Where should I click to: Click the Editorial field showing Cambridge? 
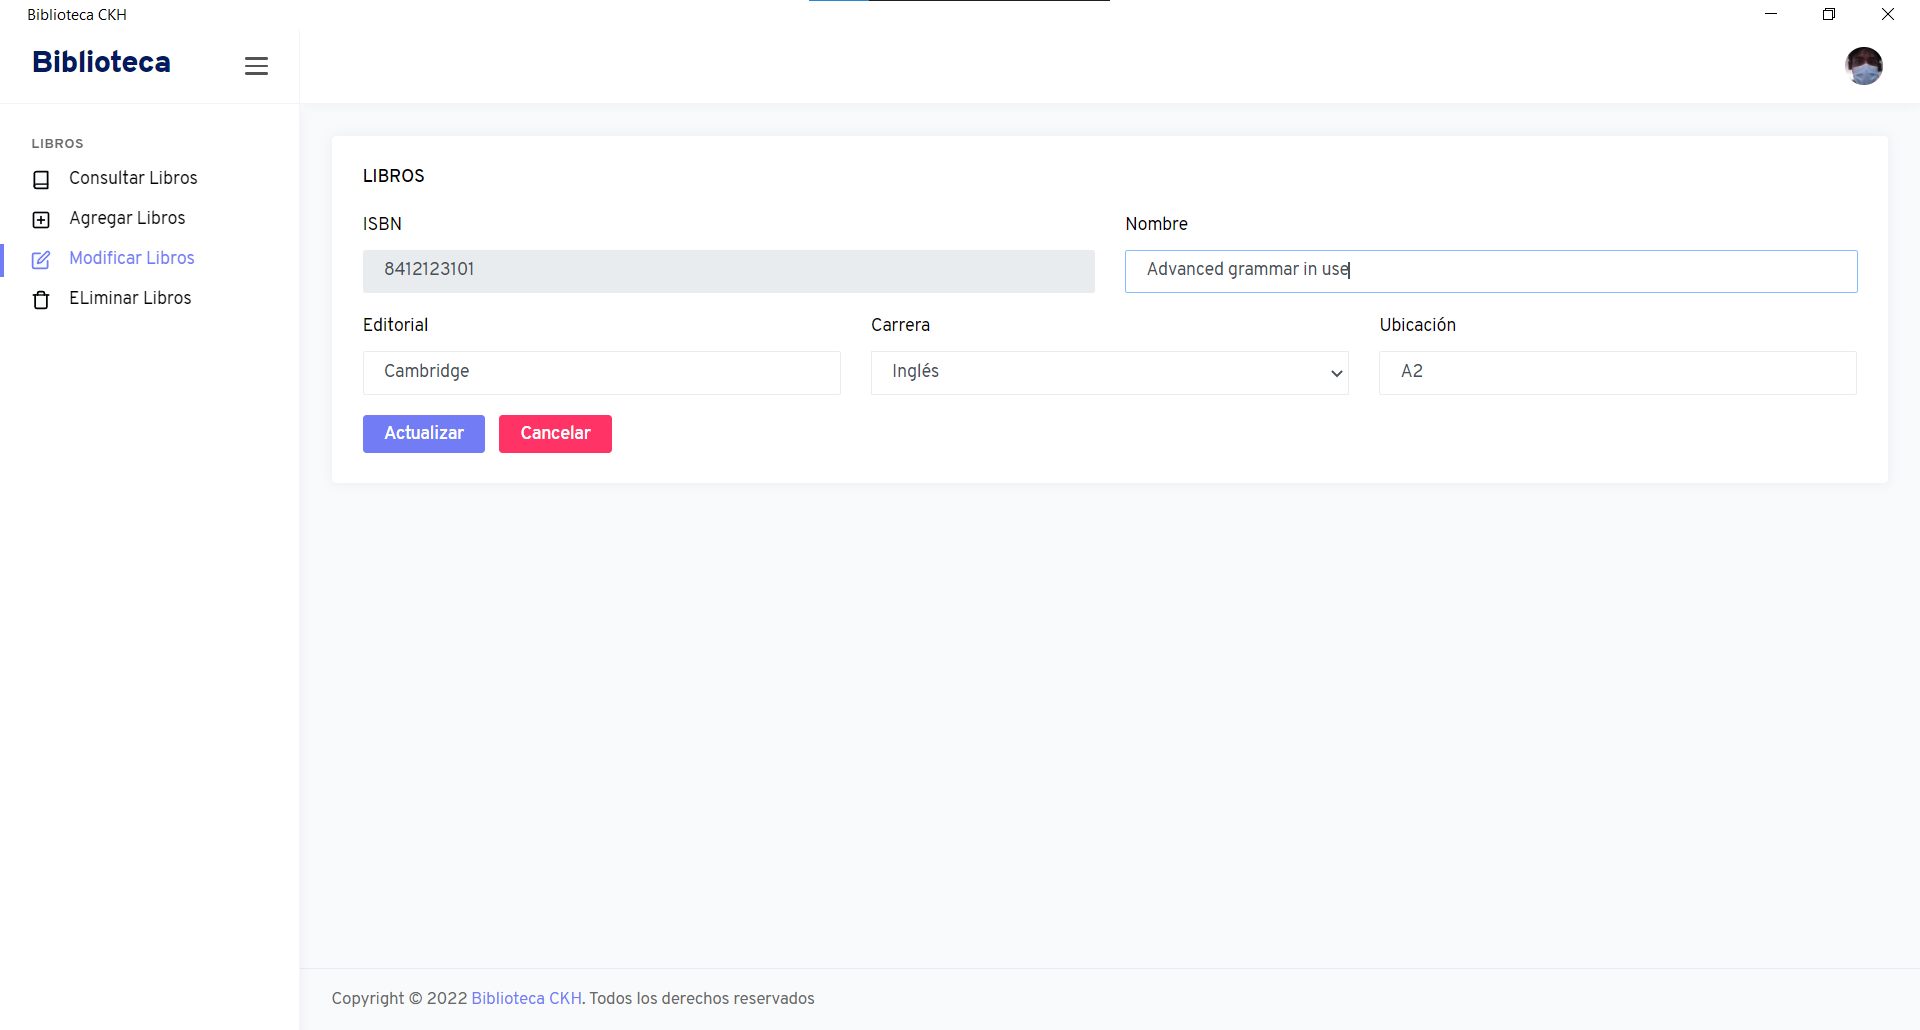click(601, 372)
